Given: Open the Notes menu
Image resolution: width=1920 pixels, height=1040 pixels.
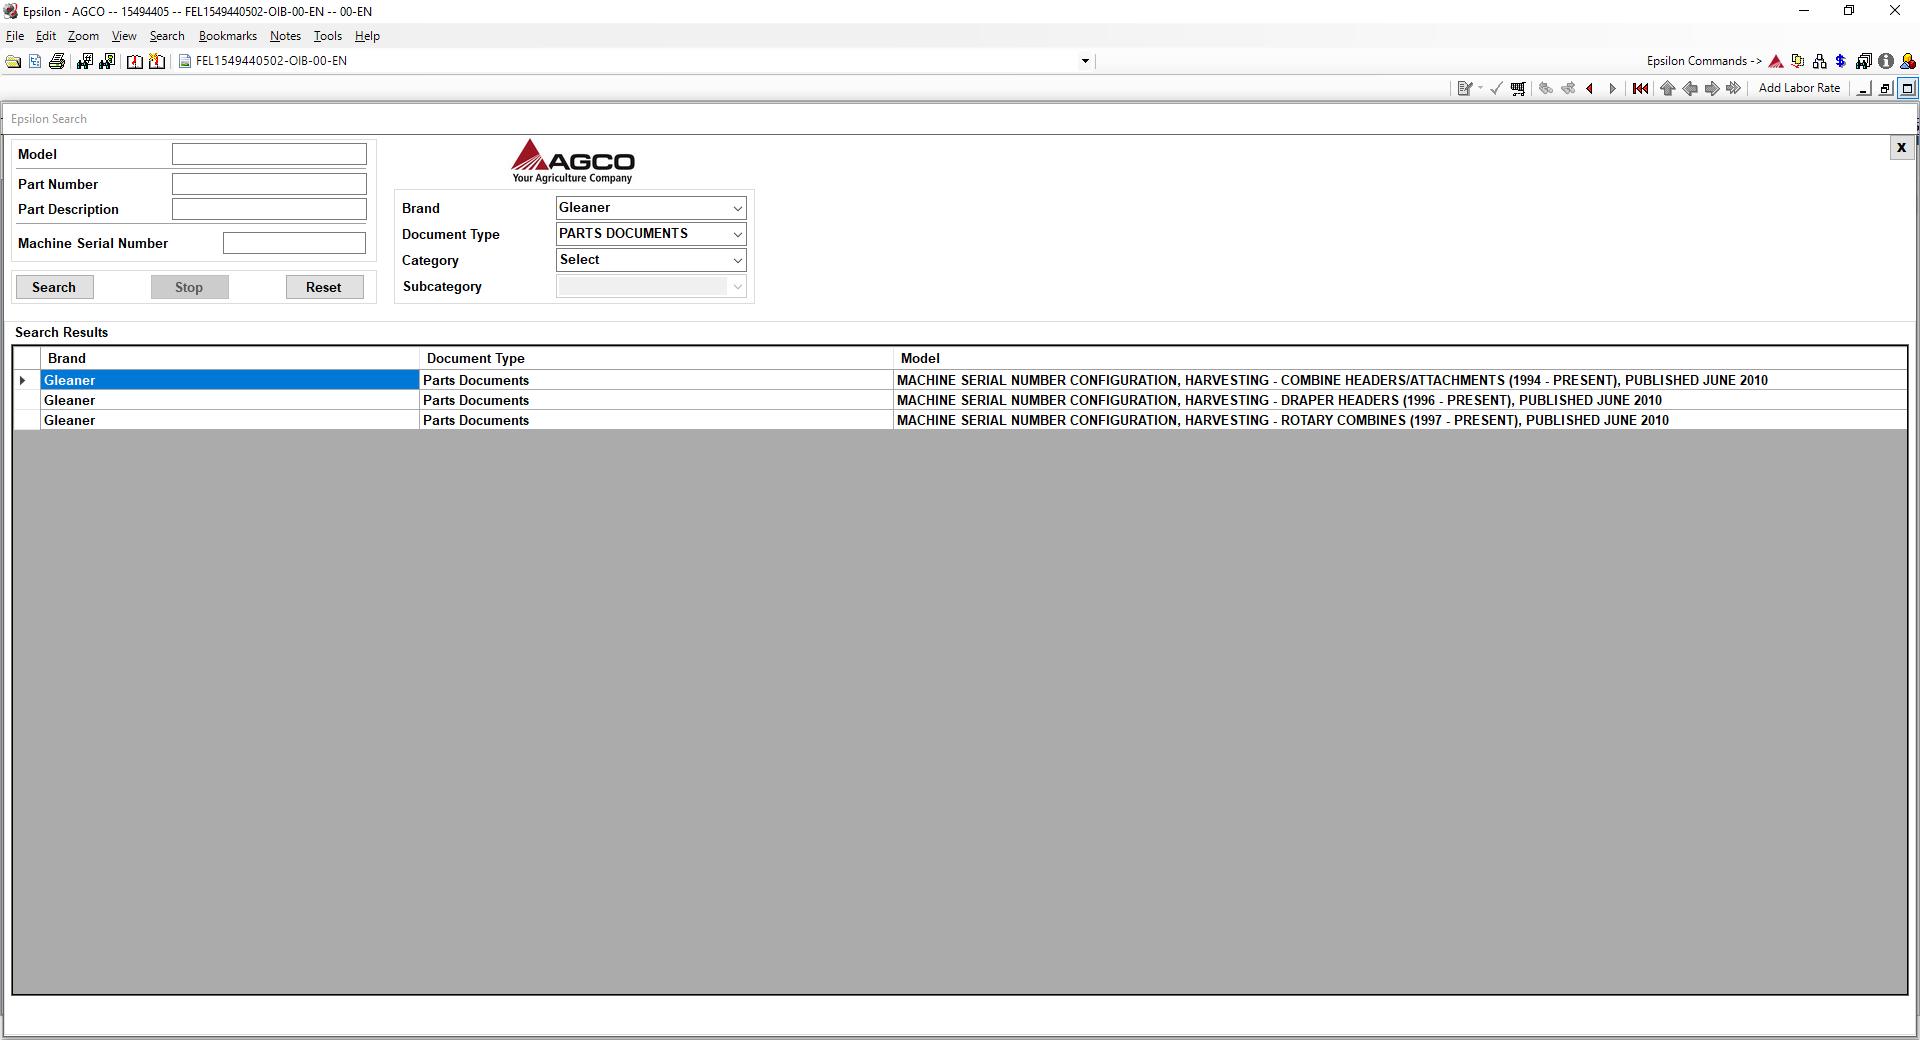Looking at the screenshot, I should tap(285, 36).
